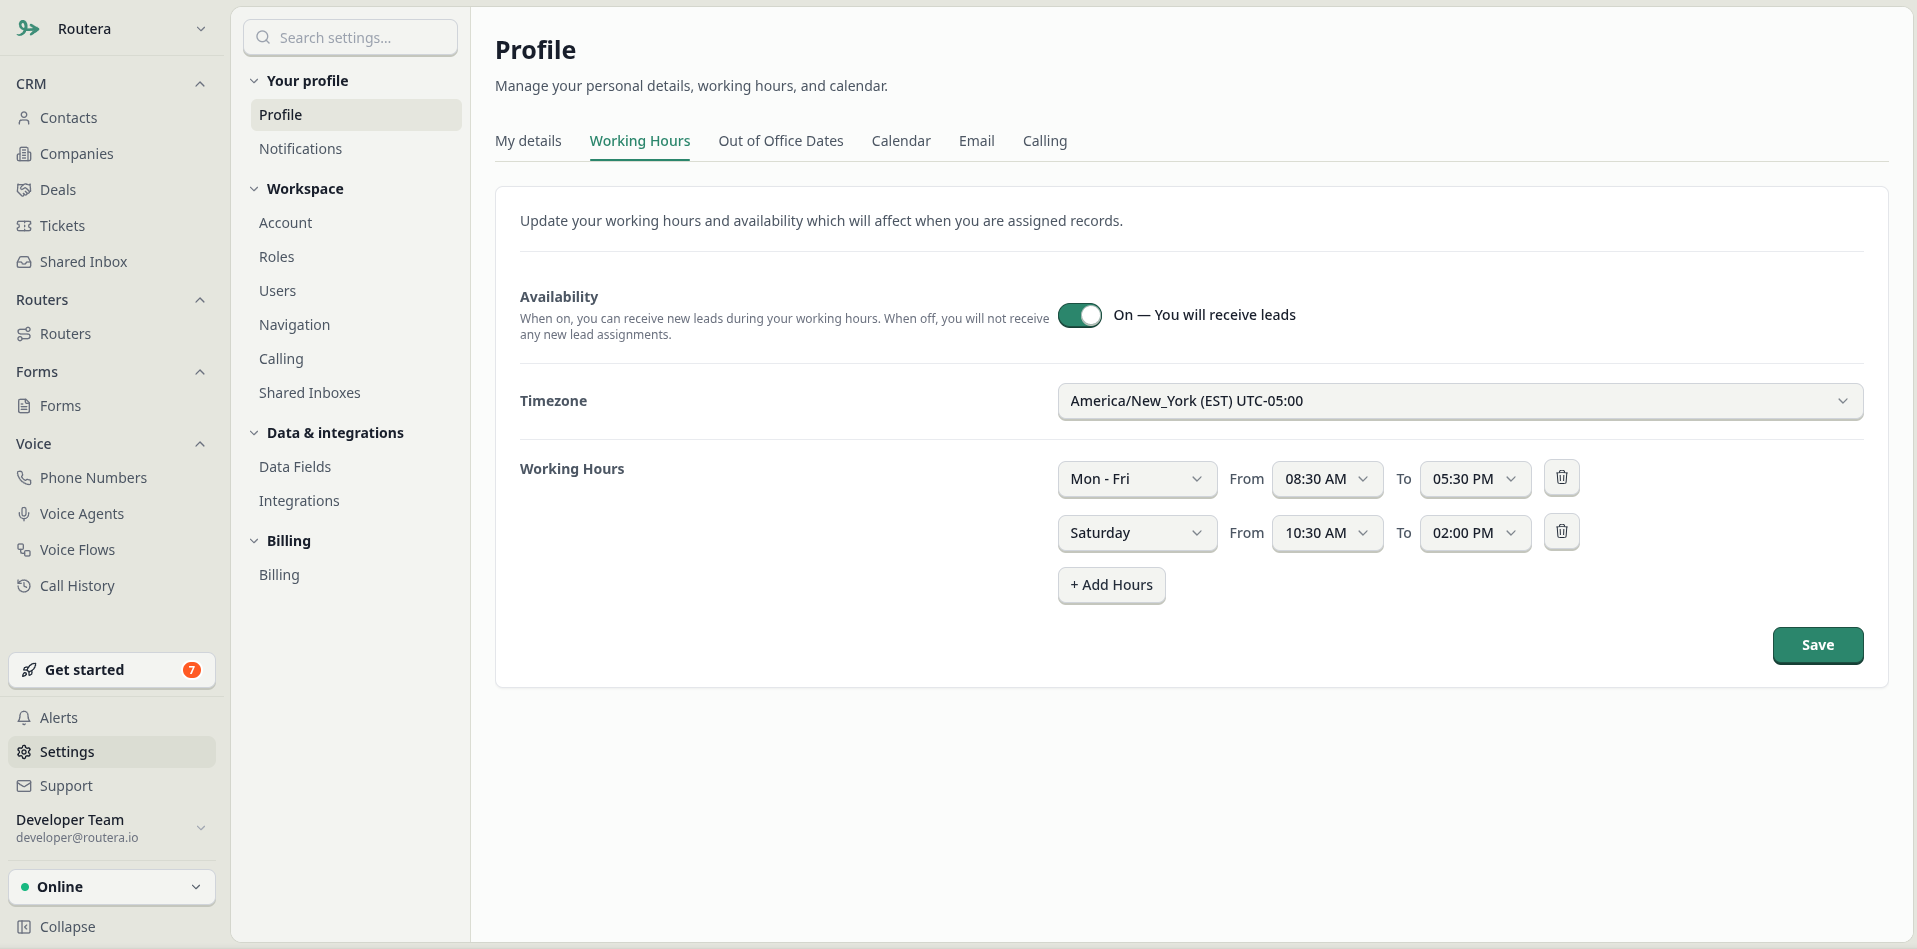Change the 05:30 PM end time

1475,479
